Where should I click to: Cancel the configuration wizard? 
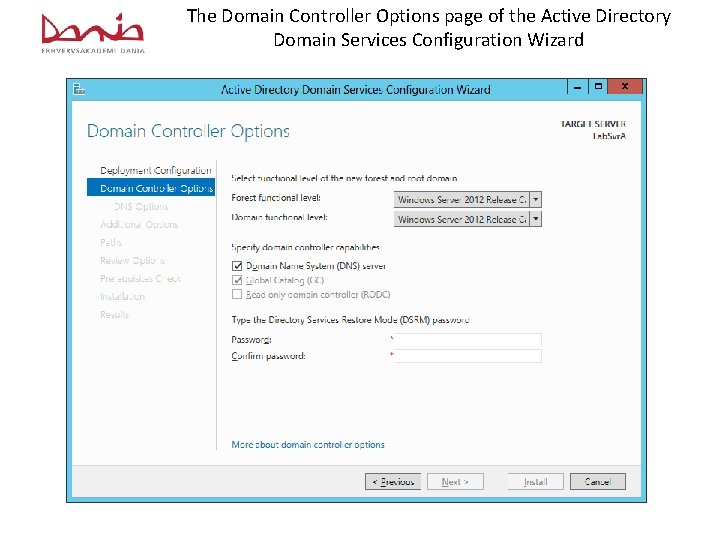[597, 482]
